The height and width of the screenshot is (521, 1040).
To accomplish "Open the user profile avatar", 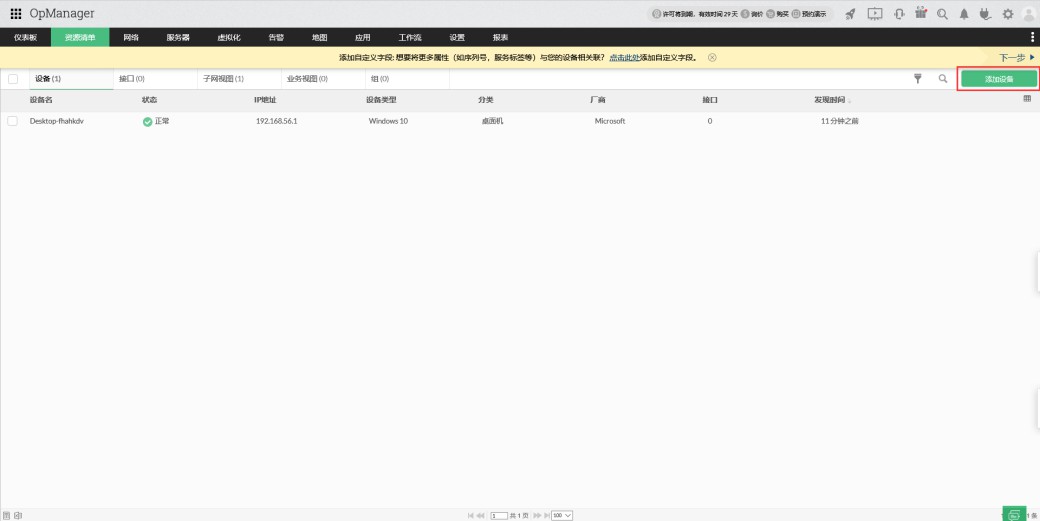I will (1029, 14).
